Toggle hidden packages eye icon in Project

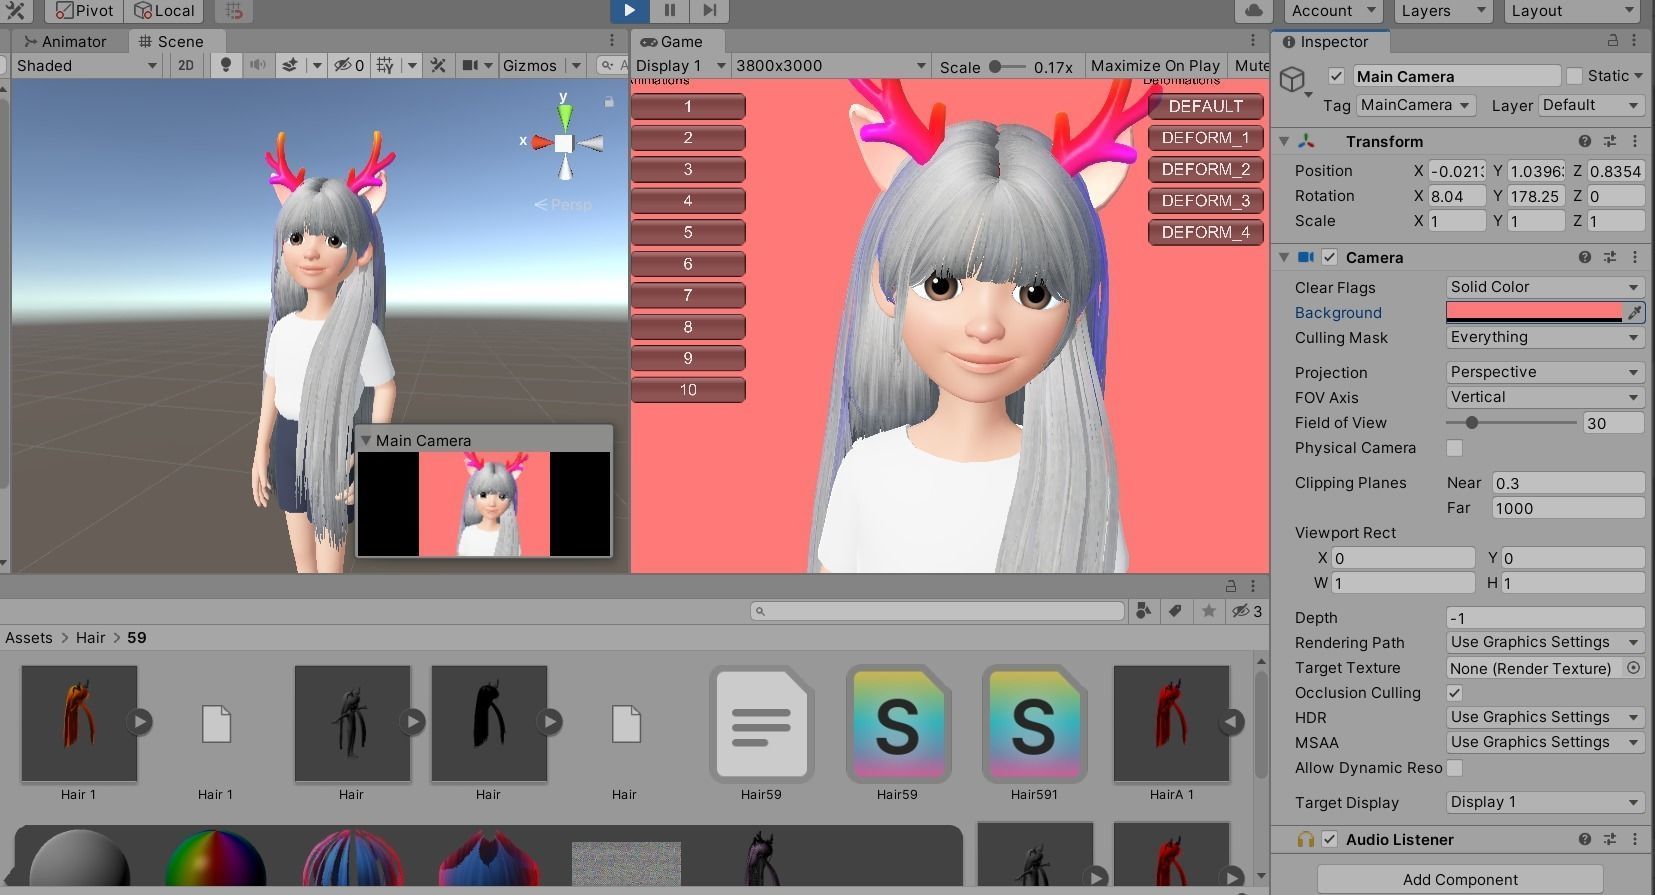(x=1246, y=611)
